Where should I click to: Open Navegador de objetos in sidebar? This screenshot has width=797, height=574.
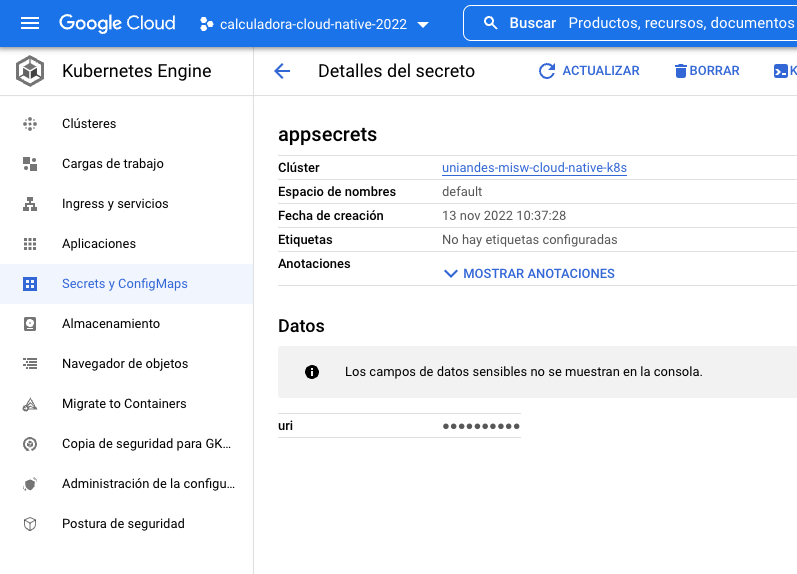127,364
